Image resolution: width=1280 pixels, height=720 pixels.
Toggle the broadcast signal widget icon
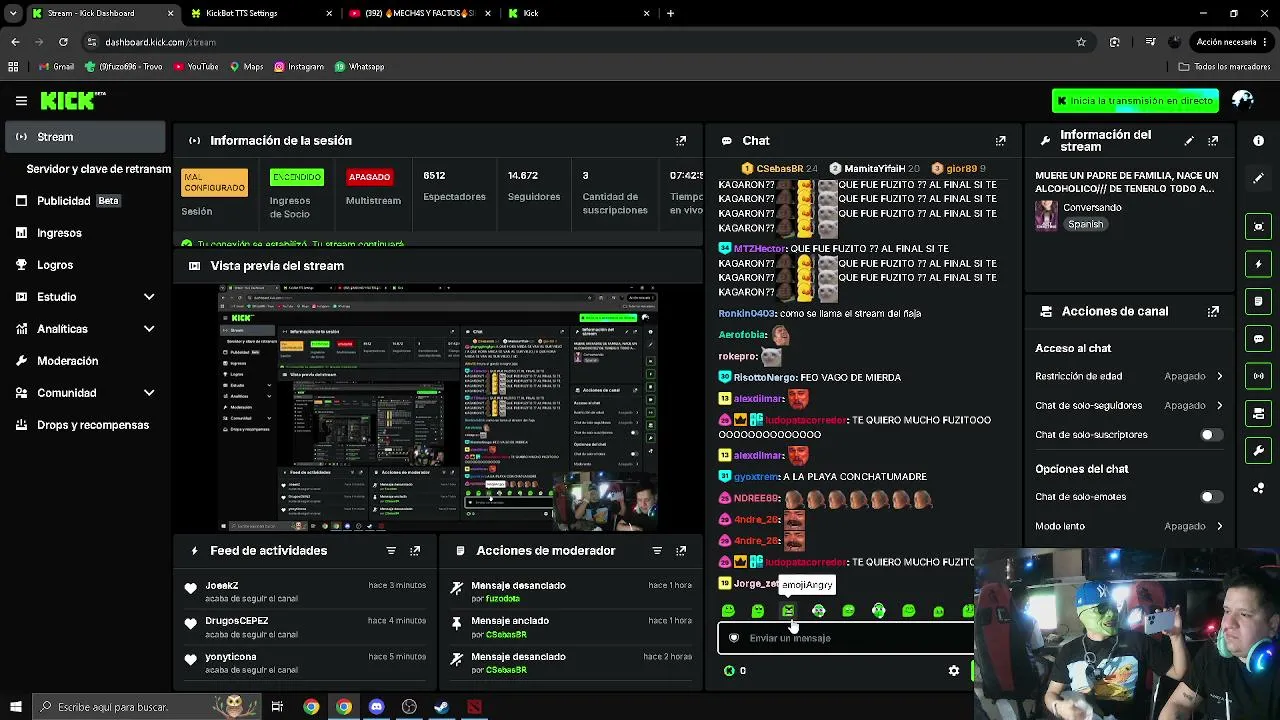click(1259, 376)
